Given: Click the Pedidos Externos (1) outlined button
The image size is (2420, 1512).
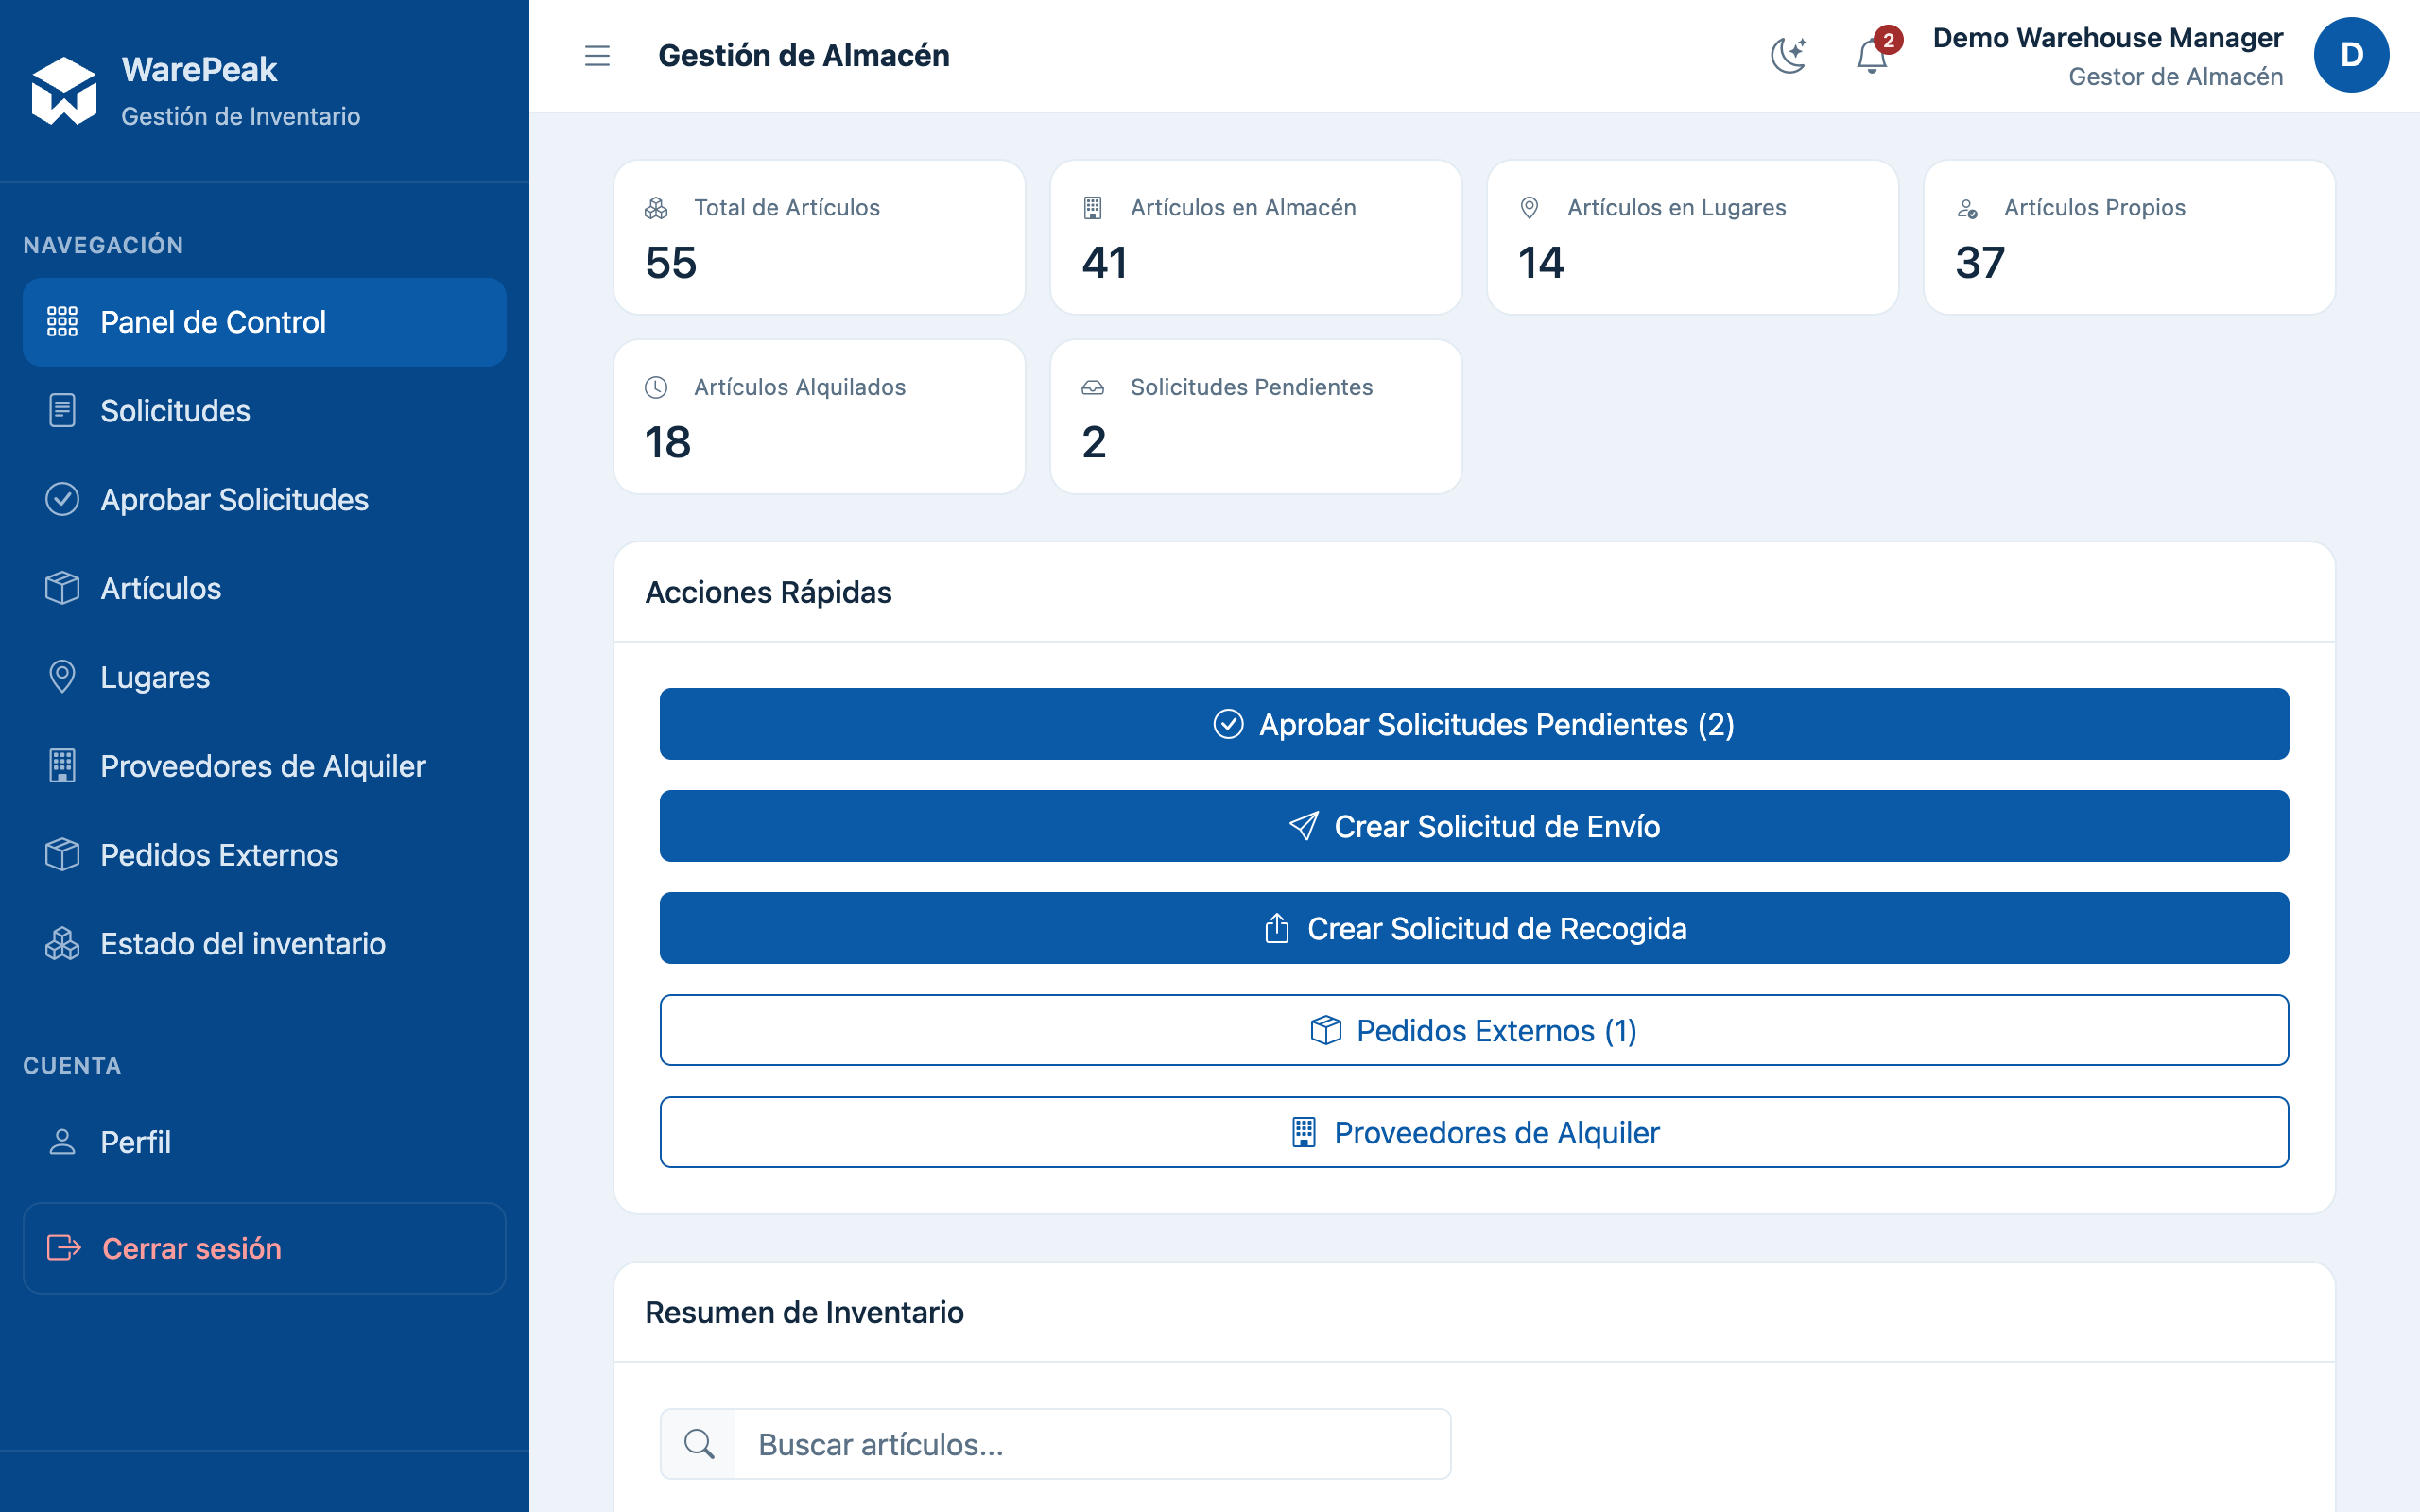Looking at the screenshot, I should tap(1474, 1030).
